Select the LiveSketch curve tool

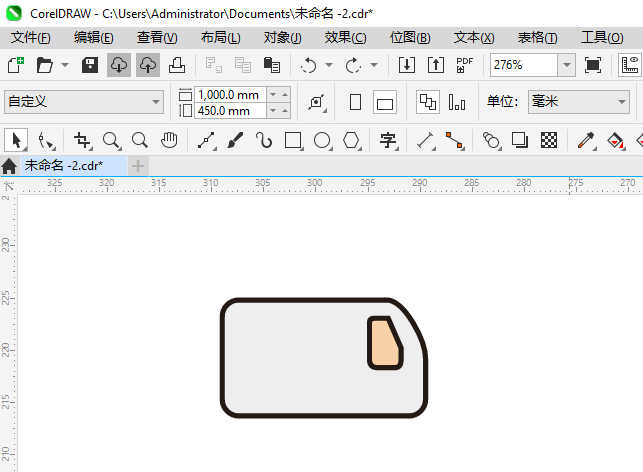[264, 140]
